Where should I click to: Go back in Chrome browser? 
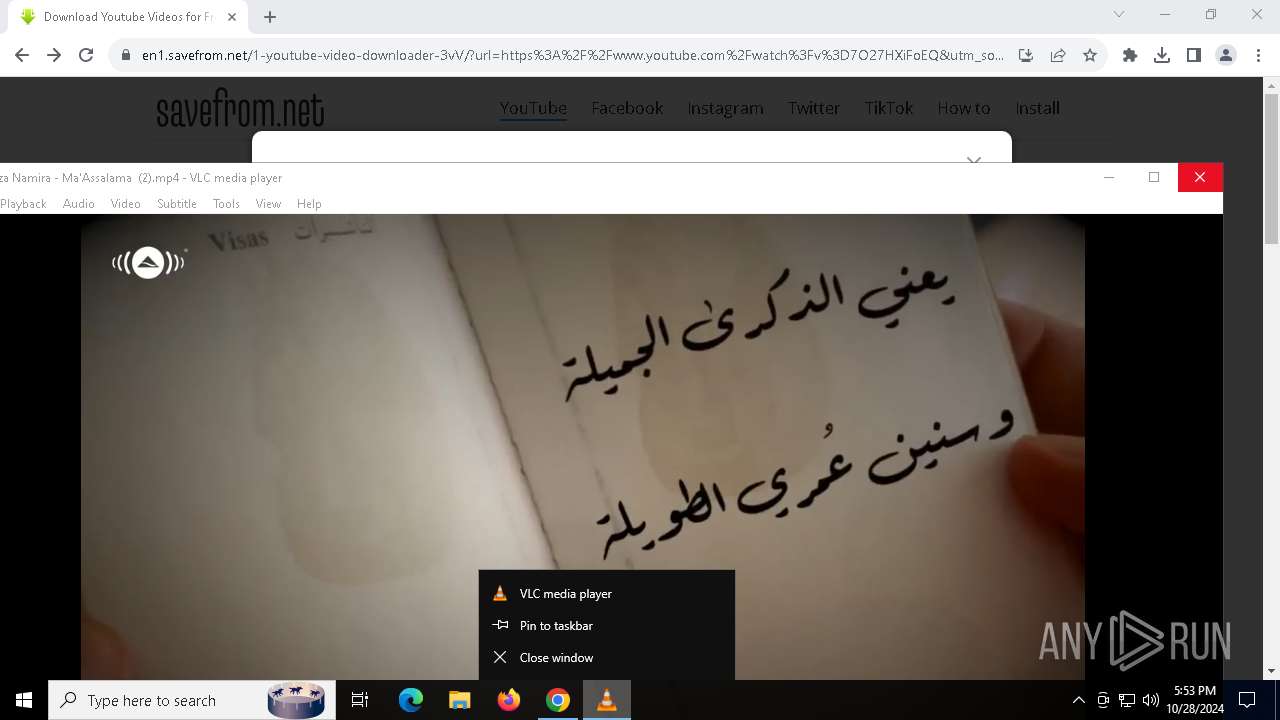click(x=22, y=55)
